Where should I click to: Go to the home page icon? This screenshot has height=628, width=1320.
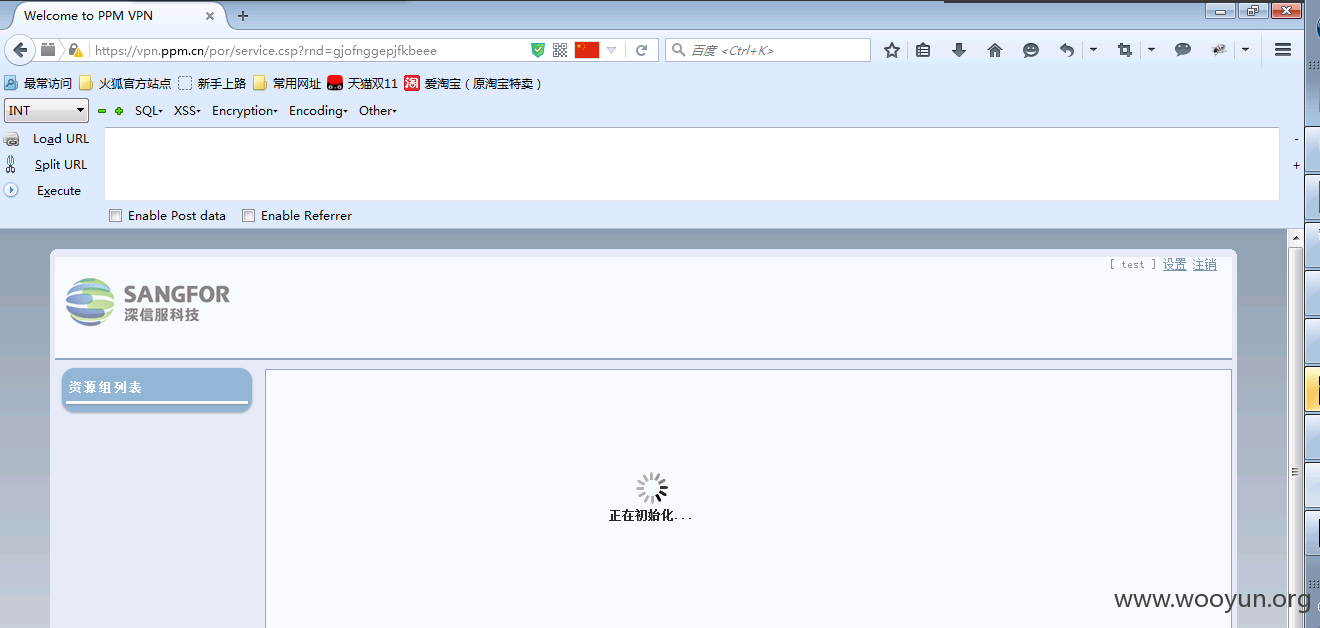point(995,50)
